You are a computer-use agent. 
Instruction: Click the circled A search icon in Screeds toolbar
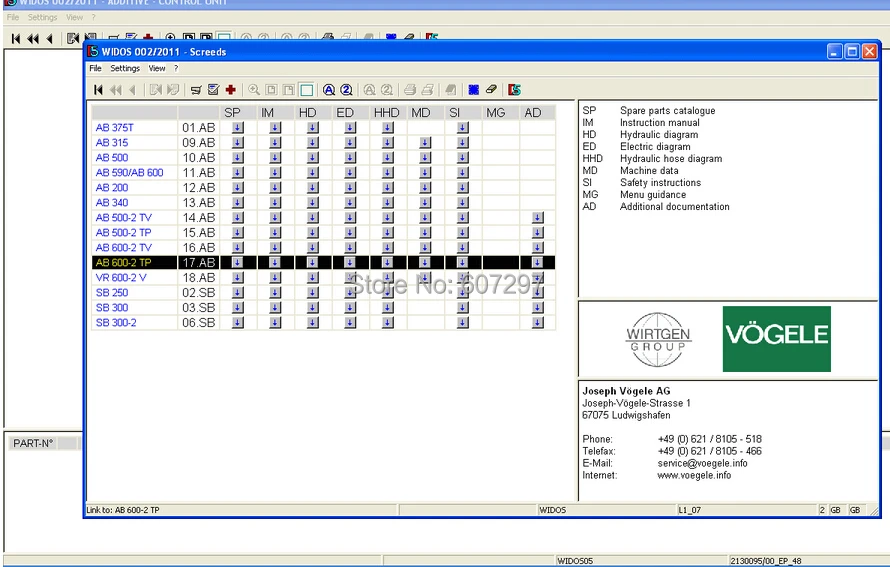[328, 90]
